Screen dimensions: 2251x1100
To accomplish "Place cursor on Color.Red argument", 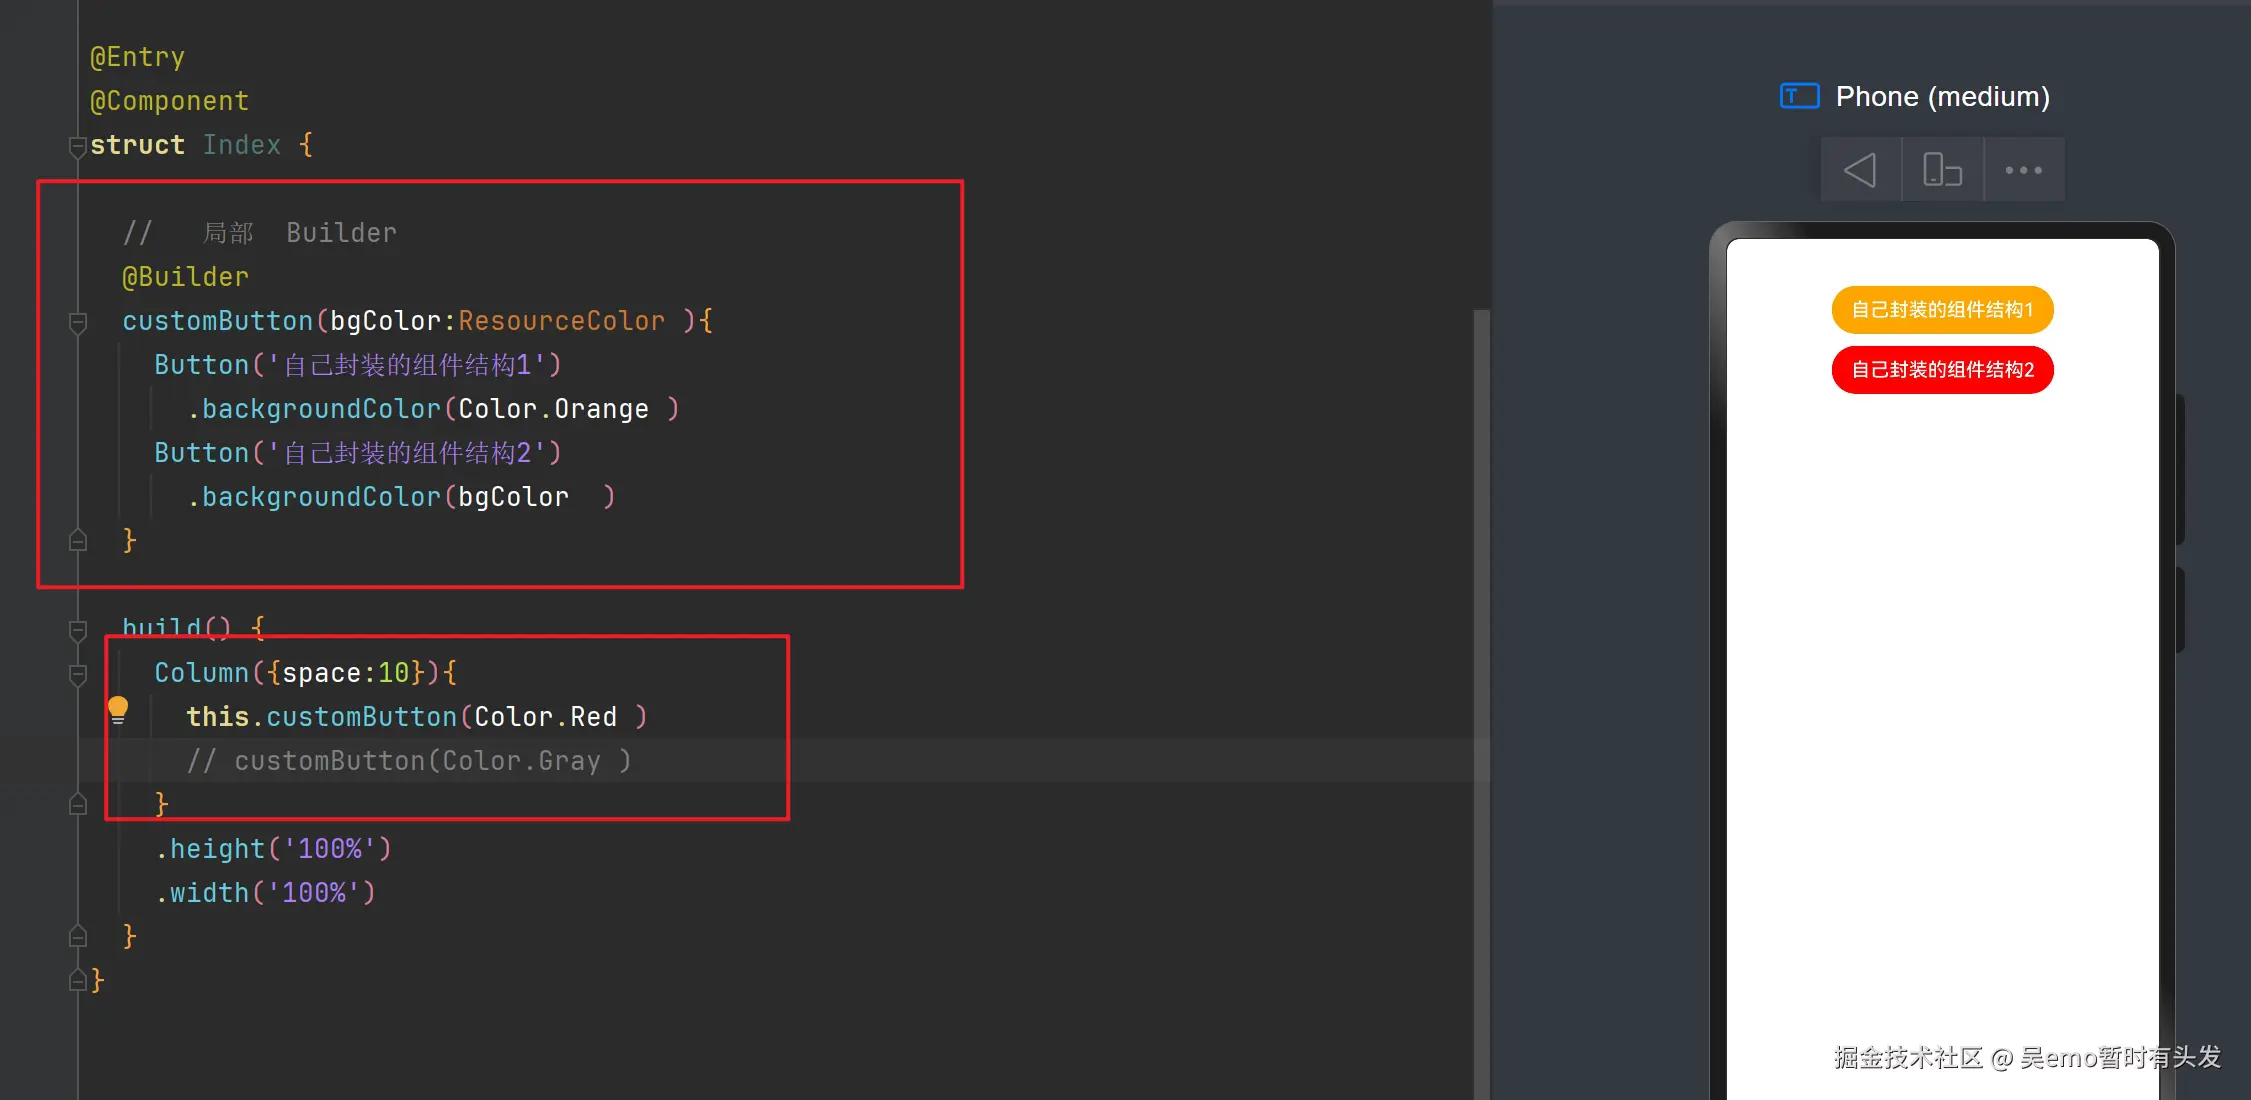I will 545,717.
